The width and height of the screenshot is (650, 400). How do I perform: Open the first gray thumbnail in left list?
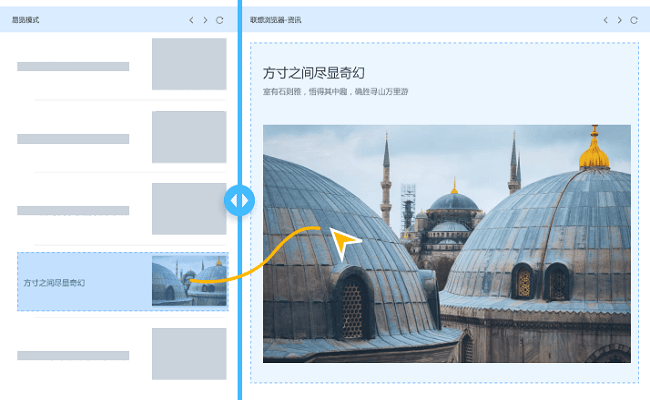pos(189,64)
